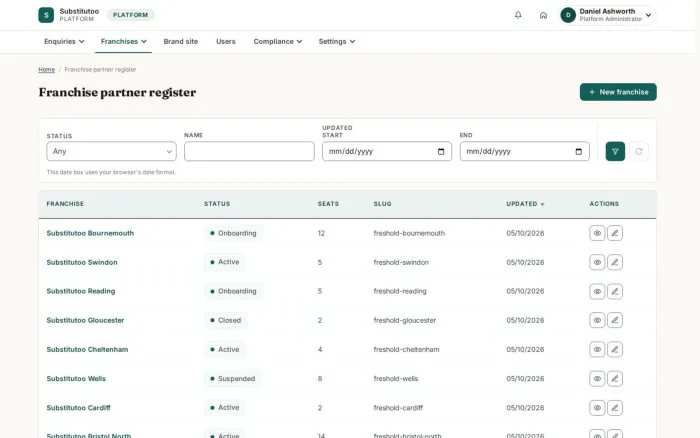Expand the Settings menu
Viewport: 700px width, 438px height.
coord(337,42)
